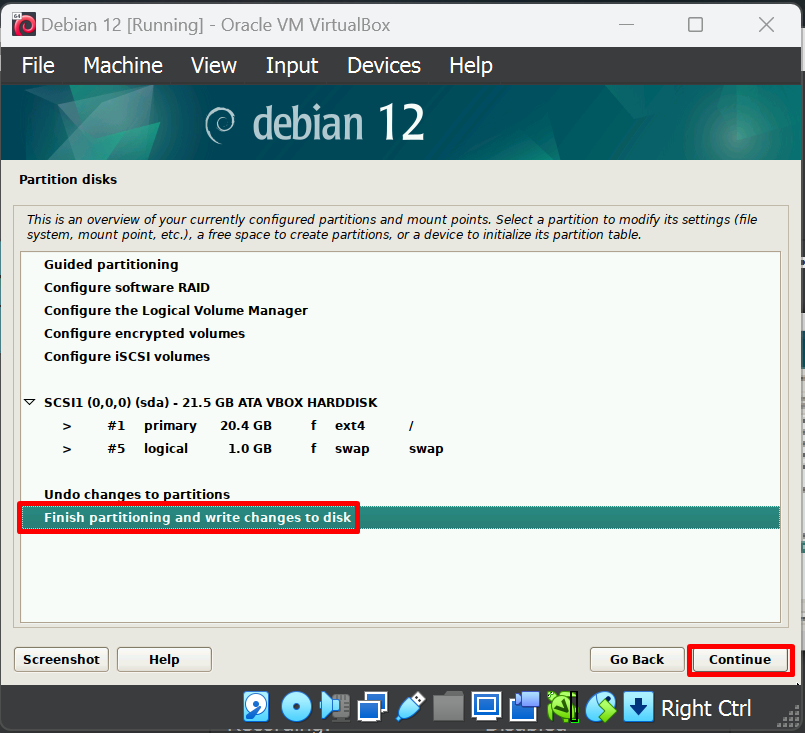This screenshot has height=733, width=805.
Task: Click the Screenshot button
Action: click(62, 660)
